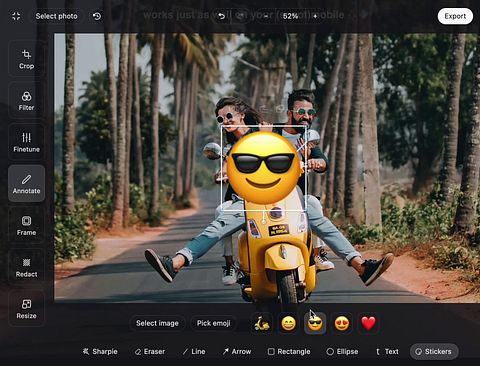
Task: Open the Frame tab
Action: 26,225
